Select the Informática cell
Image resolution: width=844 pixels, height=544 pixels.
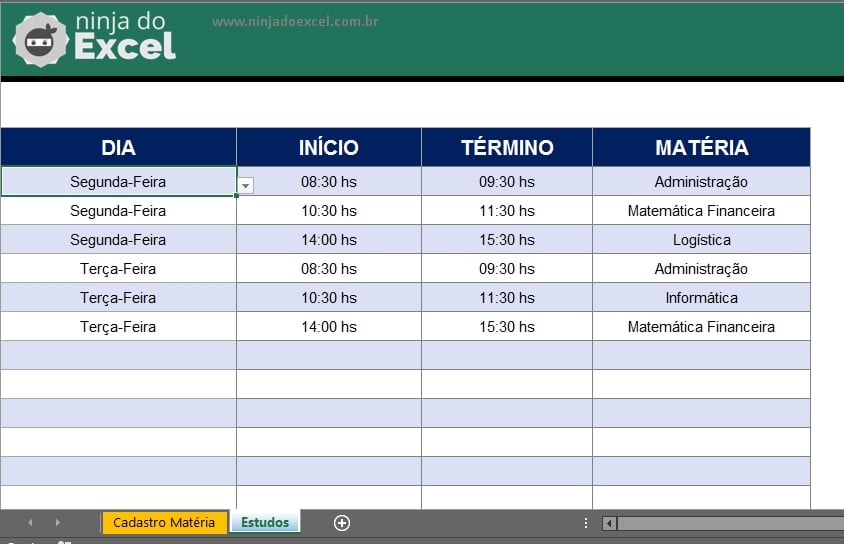click(x=701, y=298)
